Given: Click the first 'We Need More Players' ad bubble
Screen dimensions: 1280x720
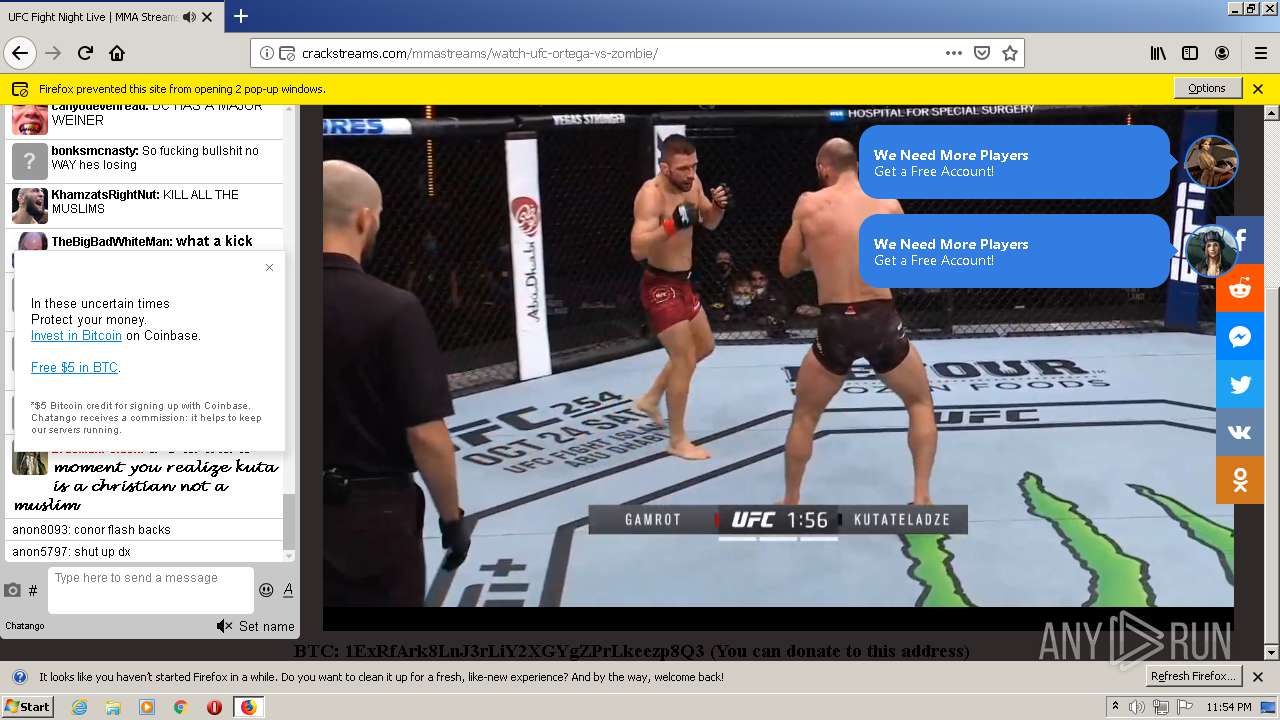Looking at the screenshot, I should coord(1014,162).
